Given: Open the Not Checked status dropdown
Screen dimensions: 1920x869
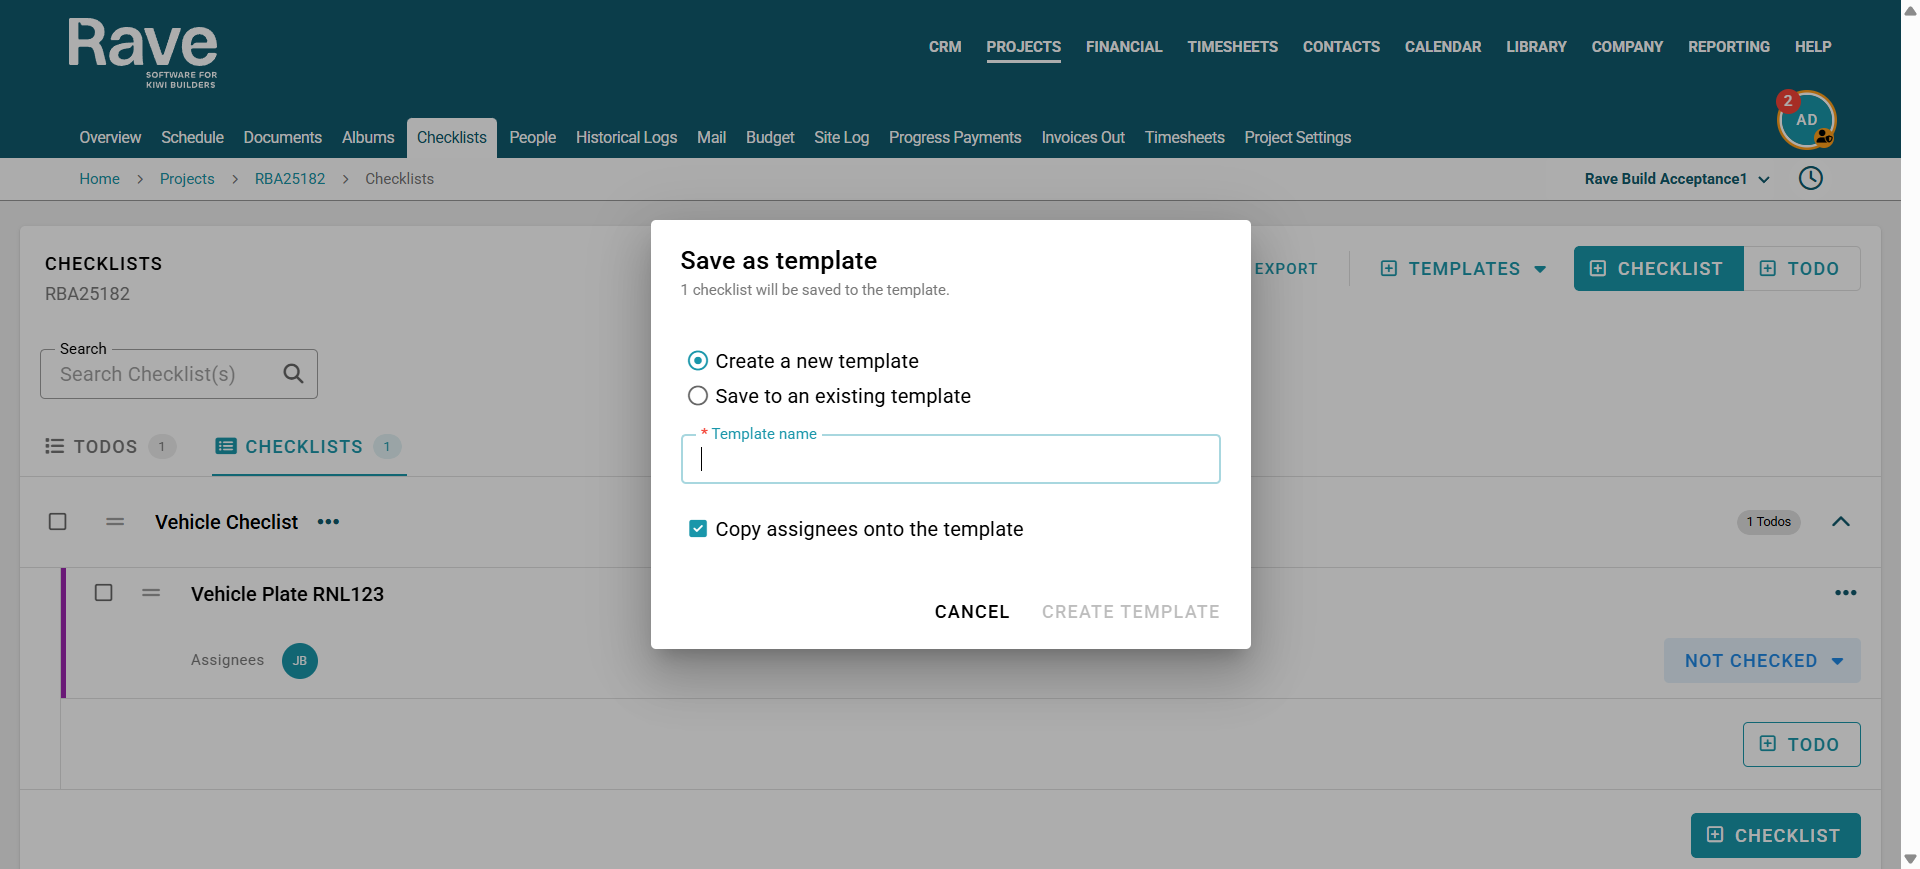Looking at the screenshot, I should pyautogui.click(x=1762, y=661).
